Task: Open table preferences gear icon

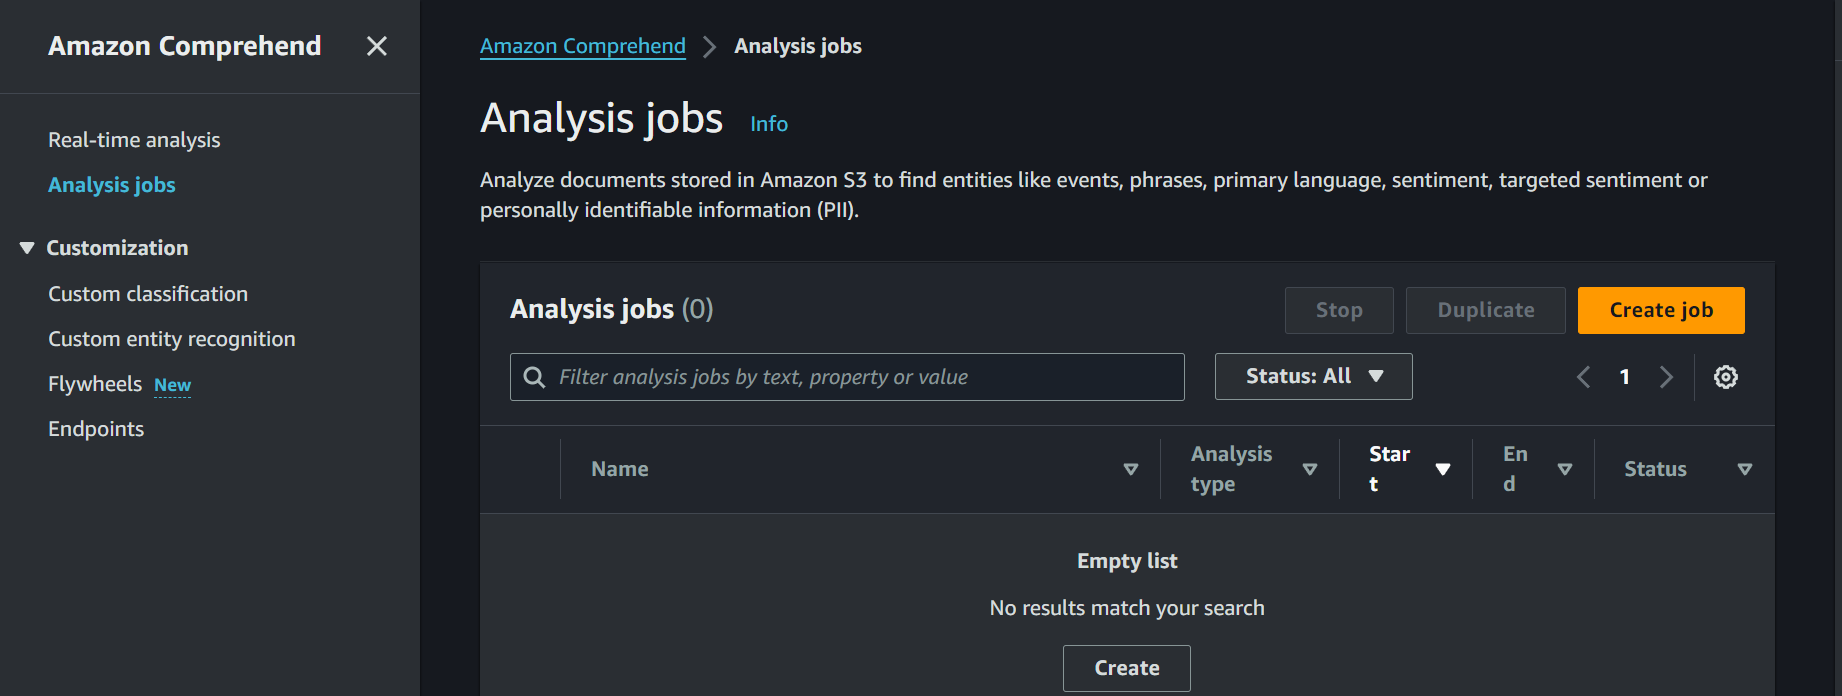Action: tap(1725, 377)
